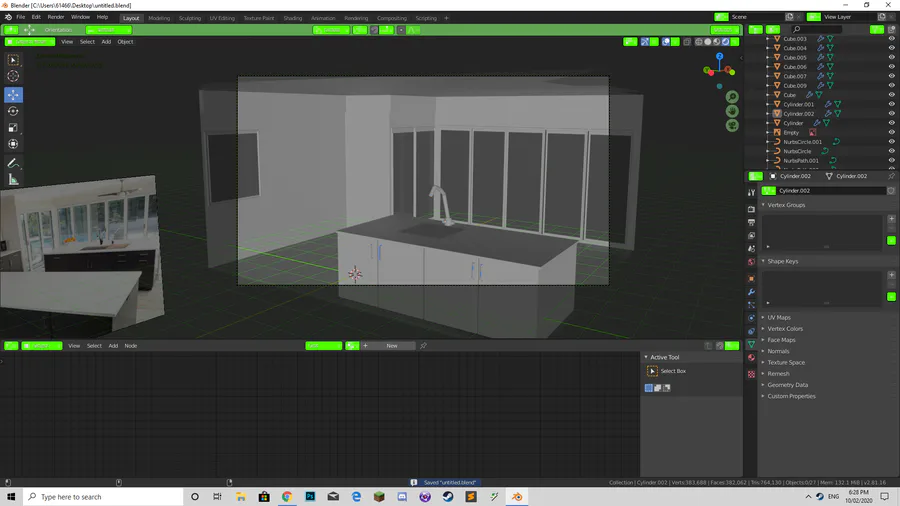This screenshot has height=506, width=900.
Task: Hide Cube.007 in the outliner
Action: [891, 76]
